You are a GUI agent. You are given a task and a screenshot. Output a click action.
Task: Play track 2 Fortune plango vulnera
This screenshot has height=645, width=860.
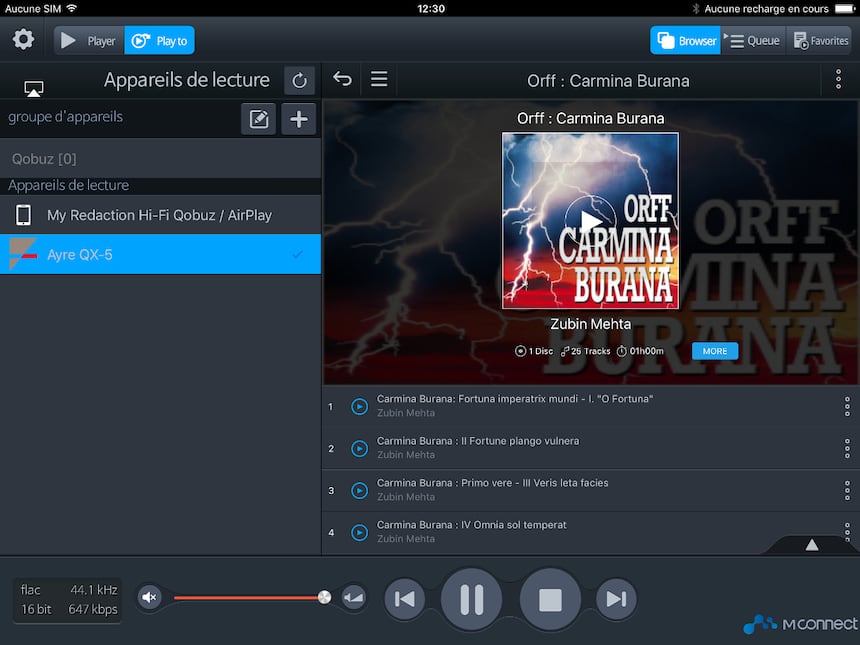(359, 449)
